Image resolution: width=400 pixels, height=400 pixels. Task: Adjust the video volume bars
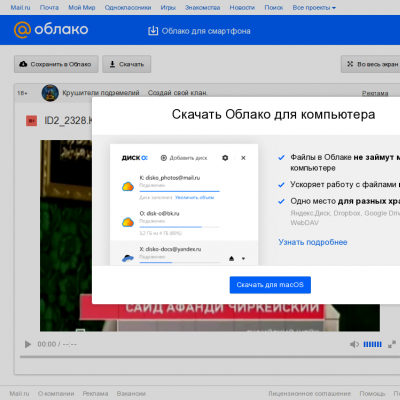click(372, 344)
